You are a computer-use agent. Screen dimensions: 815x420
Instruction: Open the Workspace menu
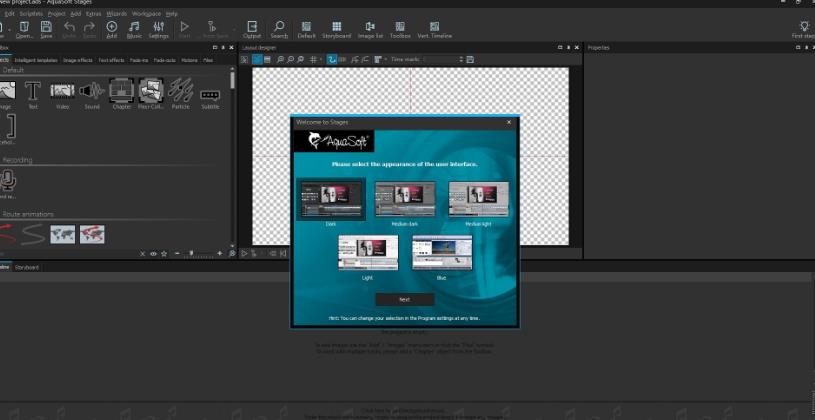tap(146, 14)
